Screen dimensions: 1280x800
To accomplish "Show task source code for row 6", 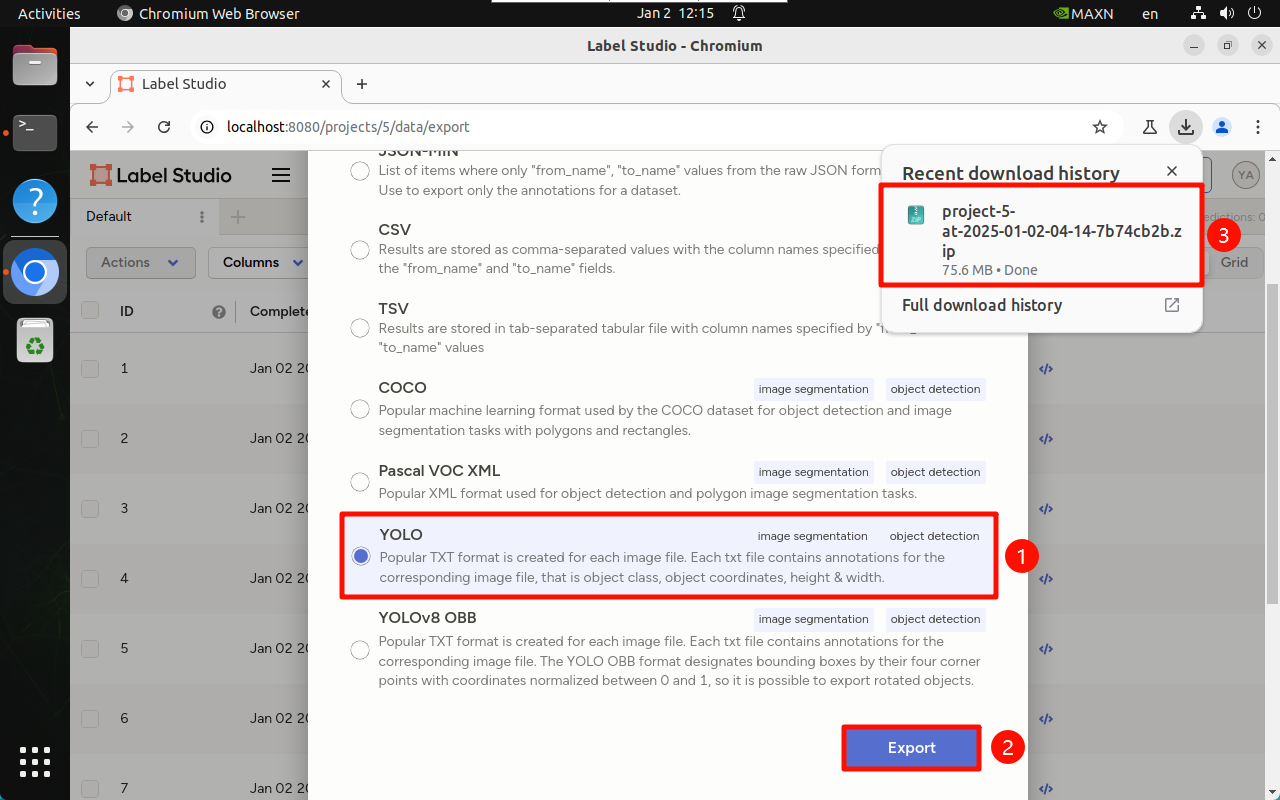I will pos(1046,718).
